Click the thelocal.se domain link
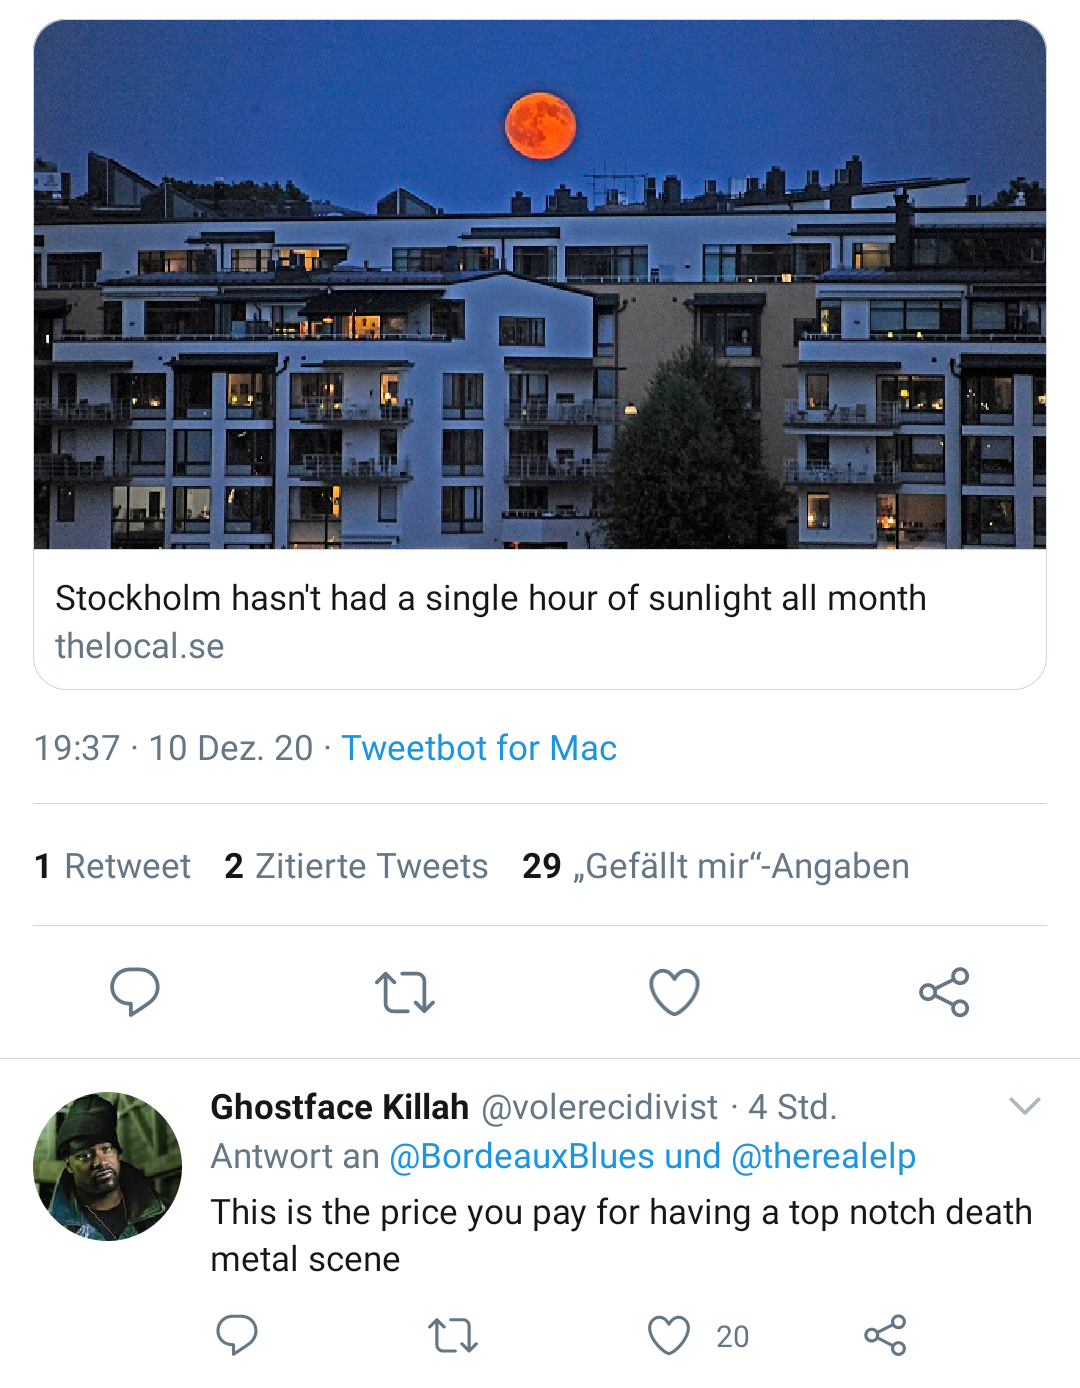The height and width of the screenshot is (1388, 1080). coord(140,646)
